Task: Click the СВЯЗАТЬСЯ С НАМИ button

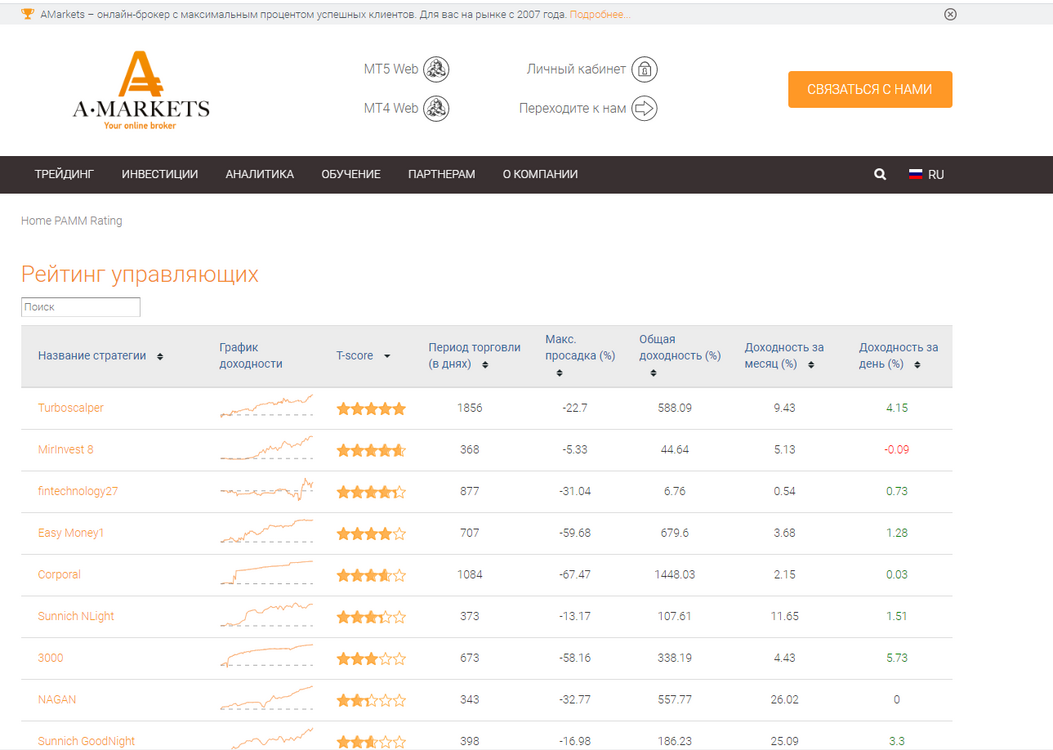Action: coord(870,89)
